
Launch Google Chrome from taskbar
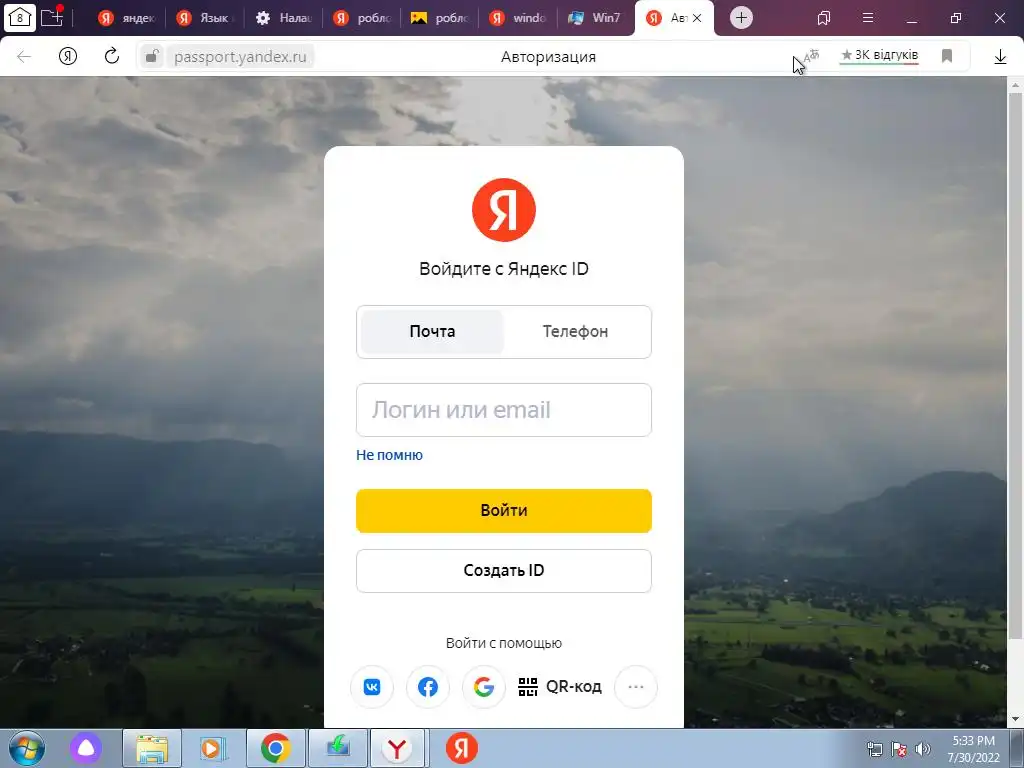[x=276, y=749]
